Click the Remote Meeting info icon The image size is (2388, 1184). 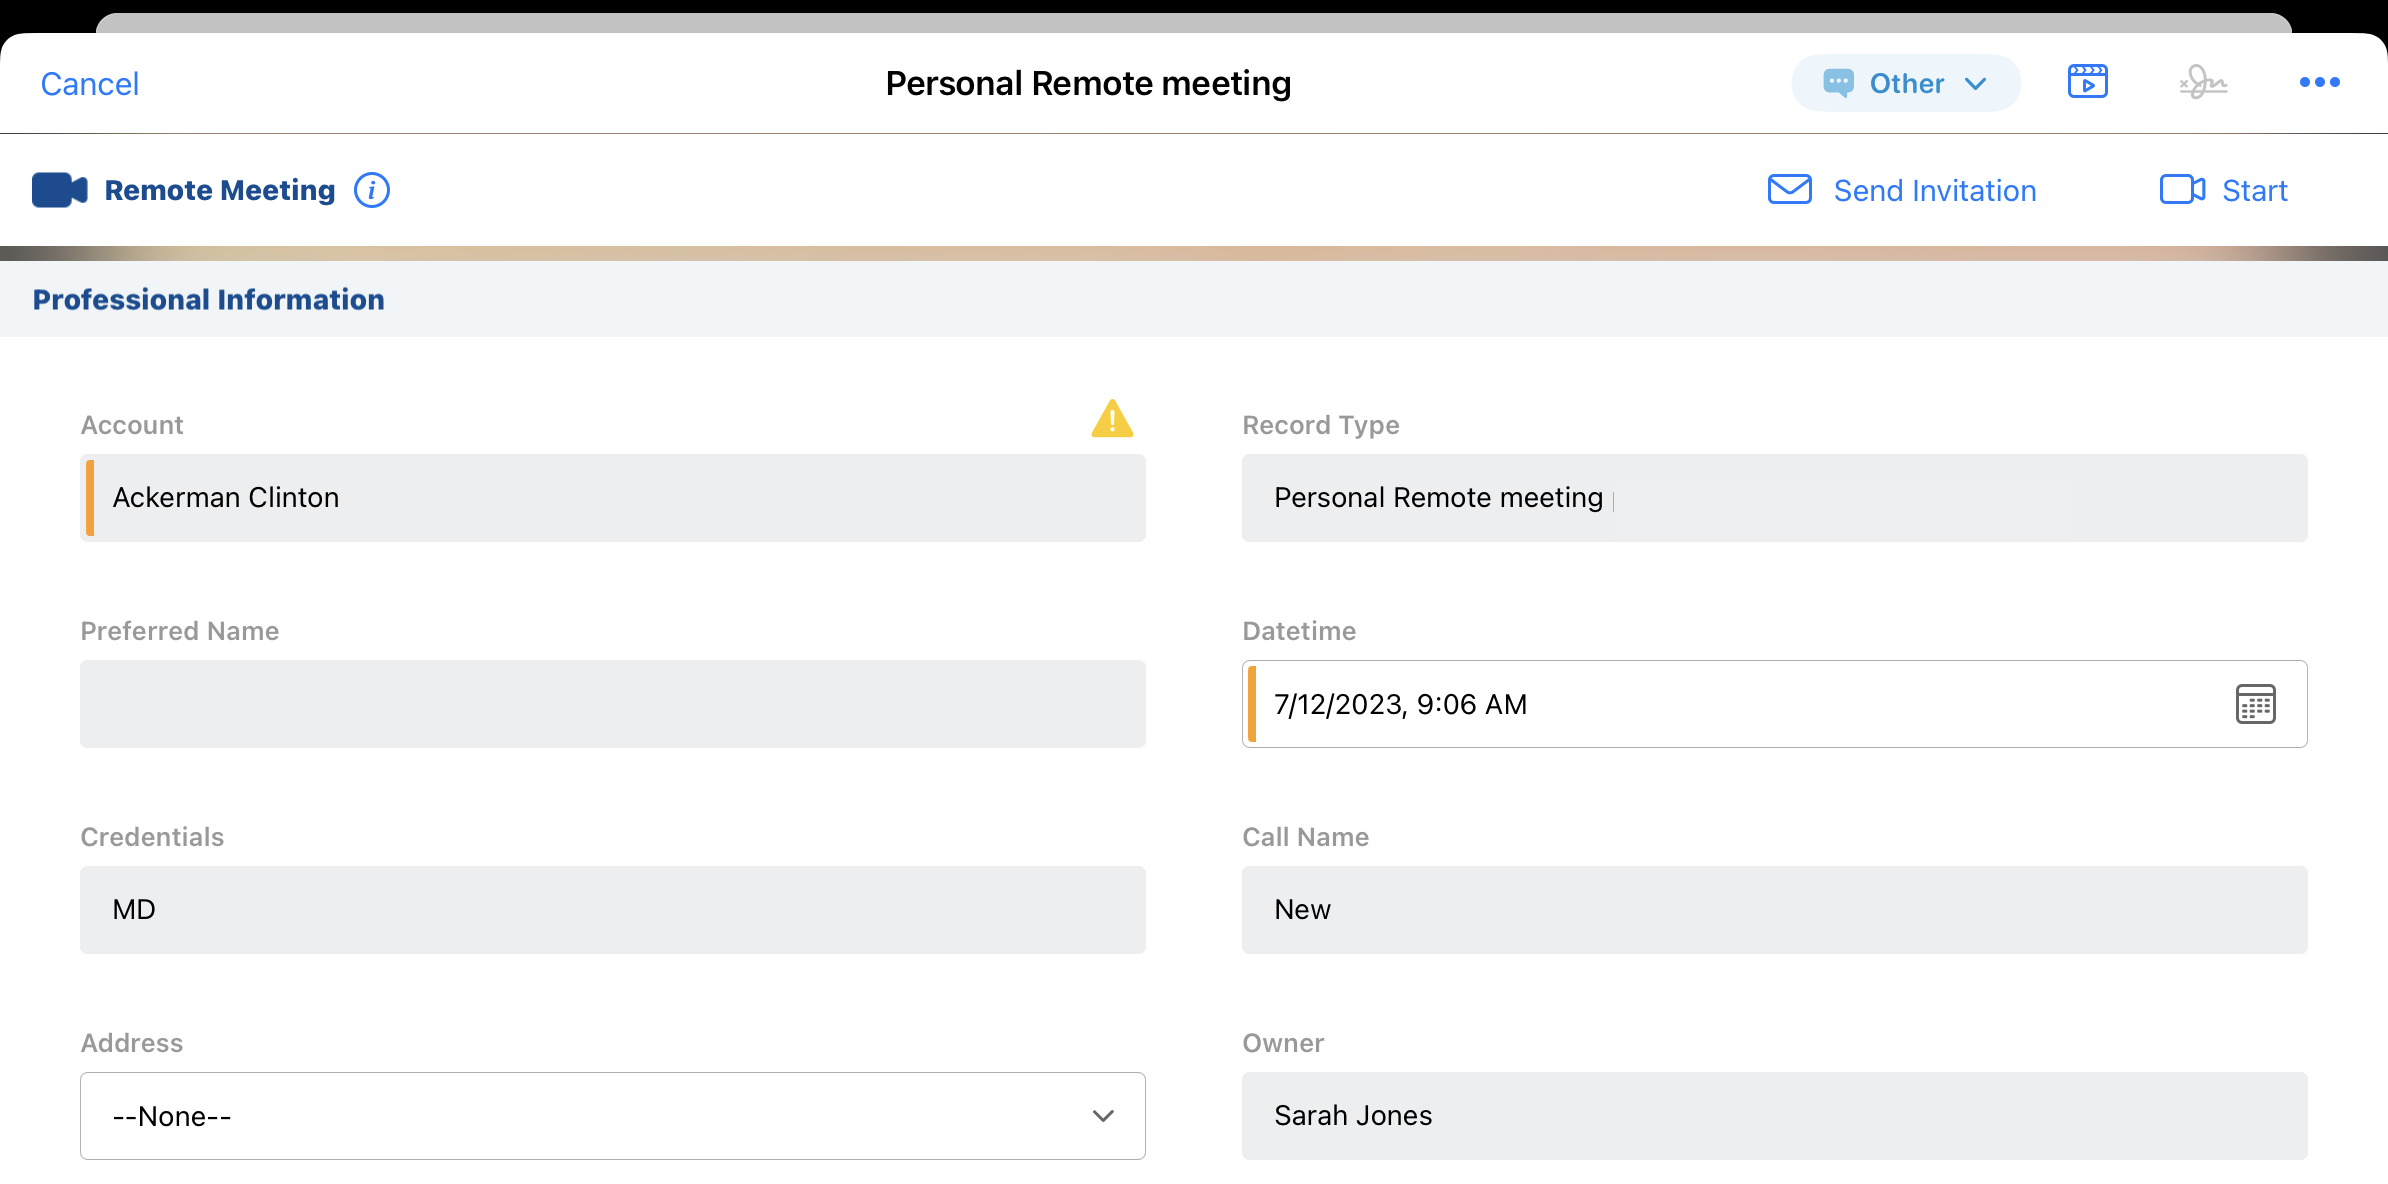372,190
